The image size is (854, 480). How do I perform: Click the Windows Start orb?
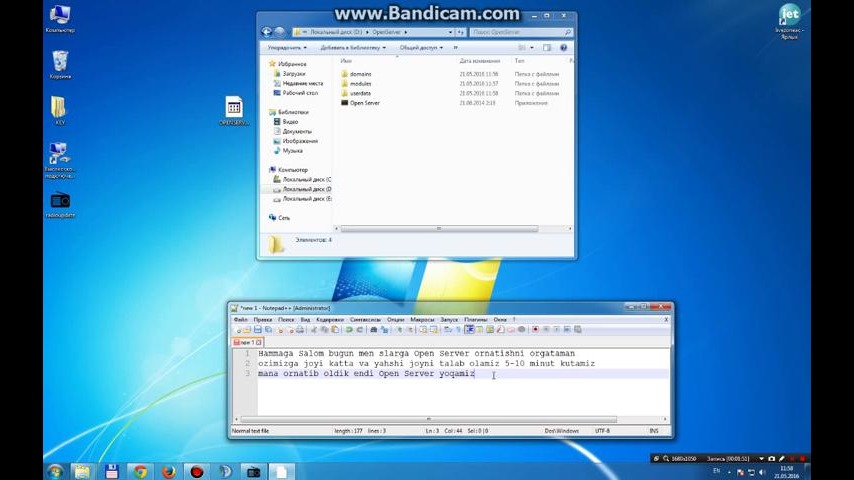point(55,471)
